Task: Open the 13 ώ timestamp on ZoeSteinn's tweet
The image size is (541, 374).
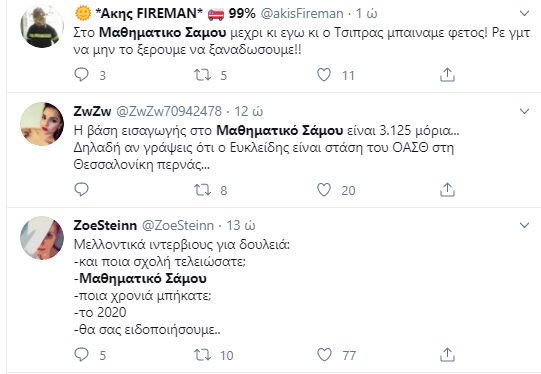Action: [240, 225]
